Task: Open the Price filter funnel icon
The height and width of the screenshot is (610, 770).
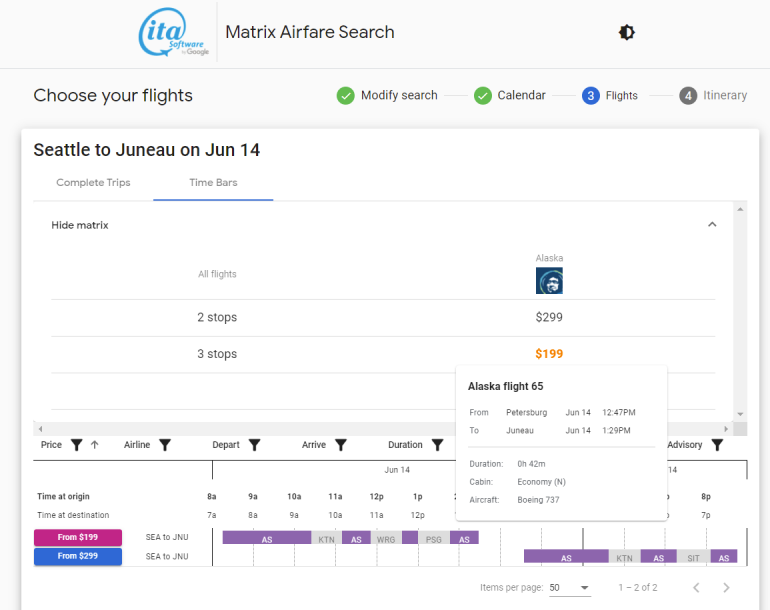Action: (76, 445)
